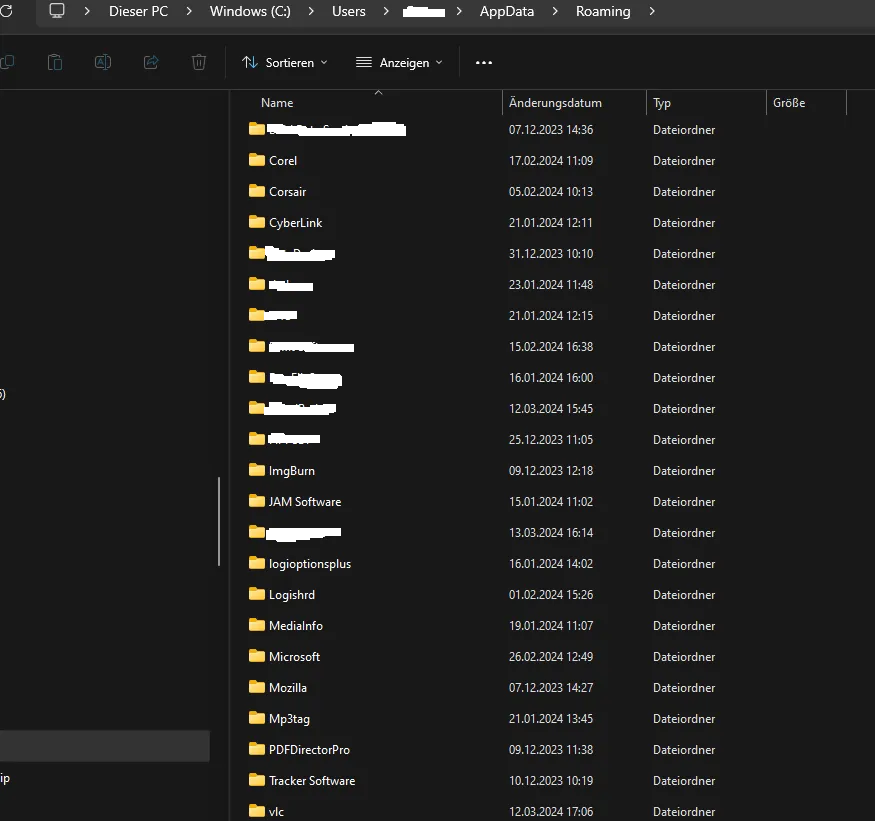Select the Logishrd folder name
Viewport: 875px width, 821px height.
[x=292, y=594]
